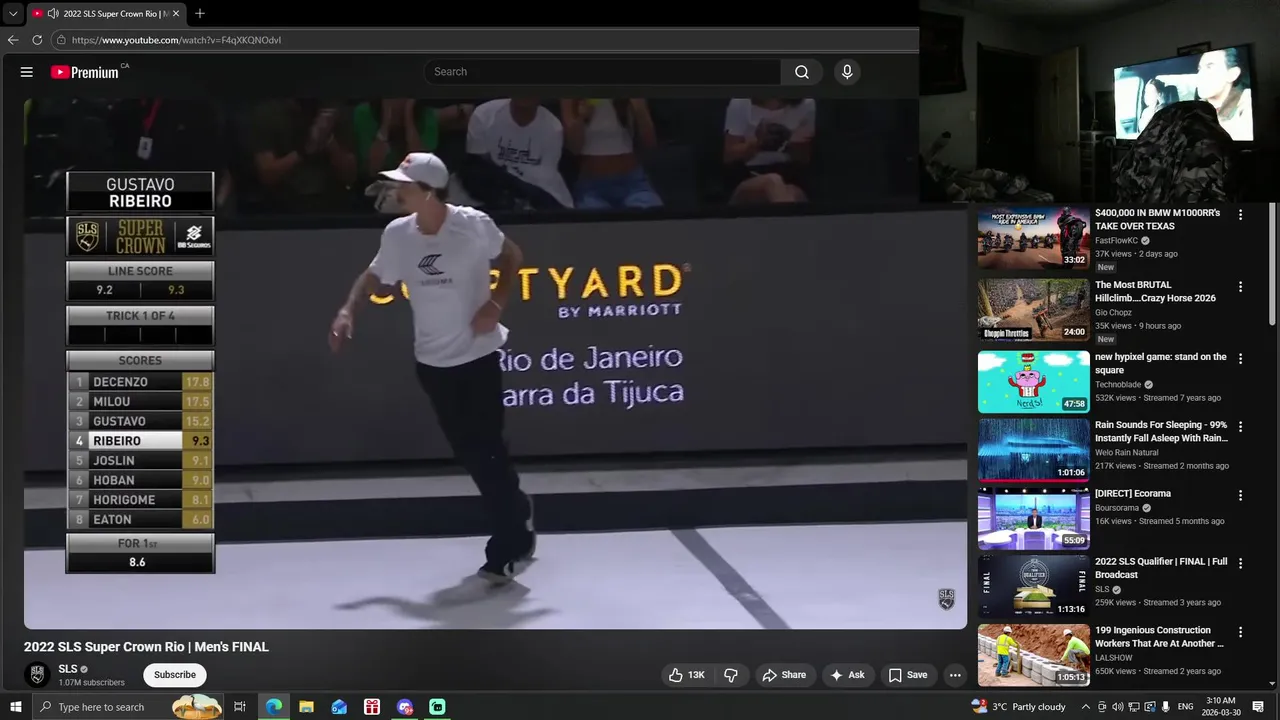Open the Windows Start menu
The width and height of the screenshot is (1280, 720).
(15, 707)
